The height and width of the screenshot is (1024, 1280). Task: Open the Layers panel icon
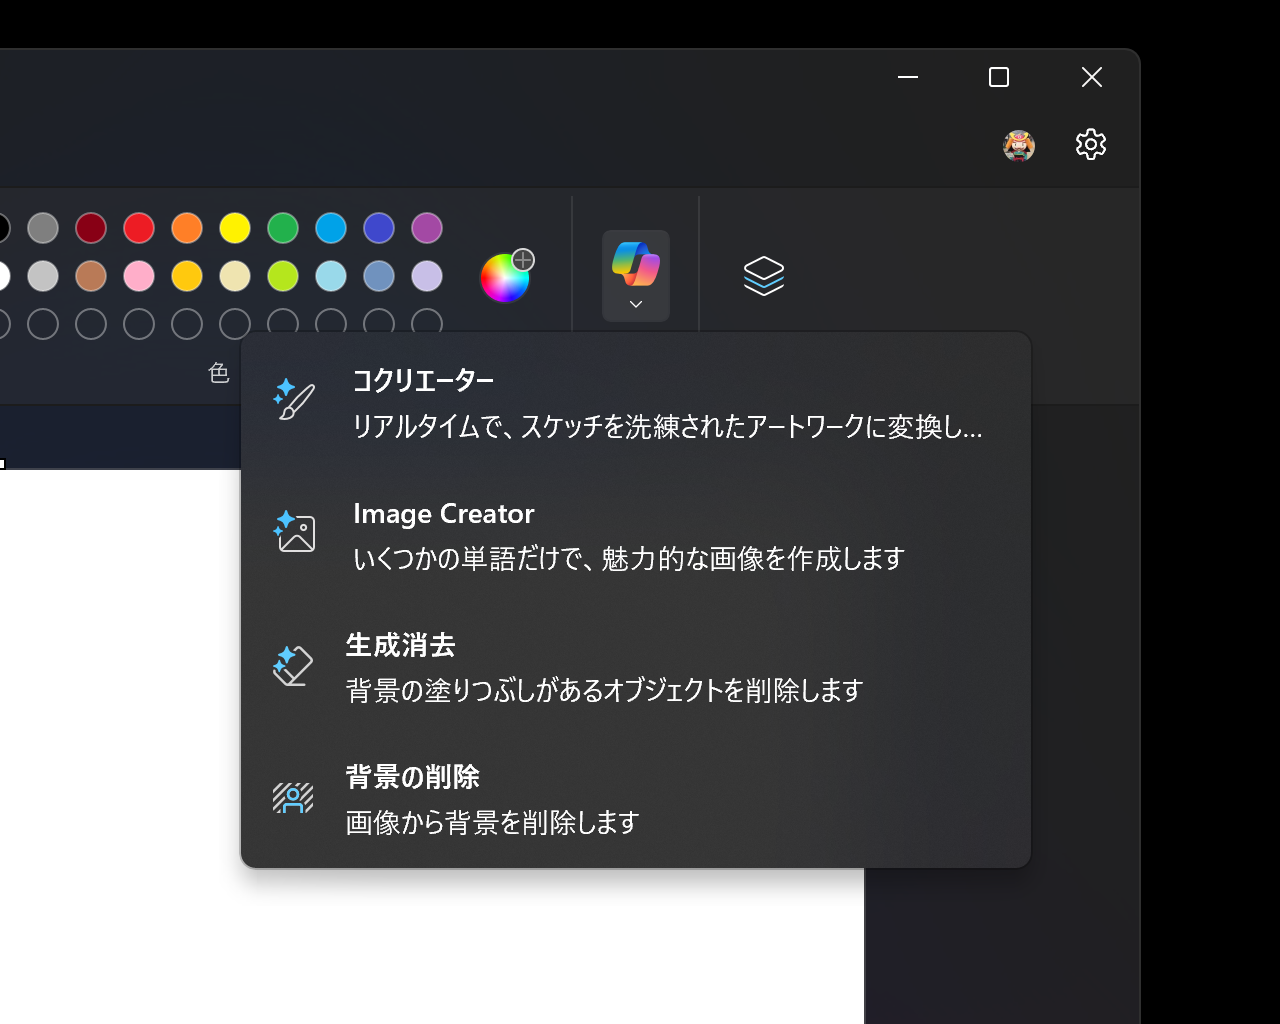pos(764,277)
